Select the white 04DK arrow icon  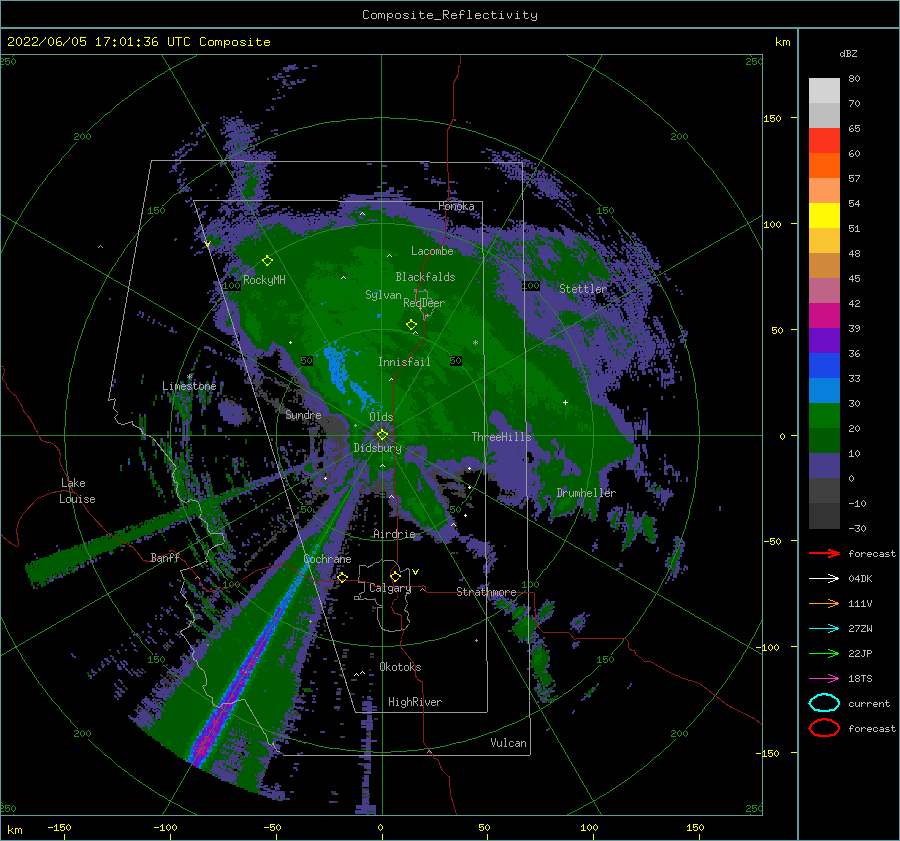click(824, 578)
